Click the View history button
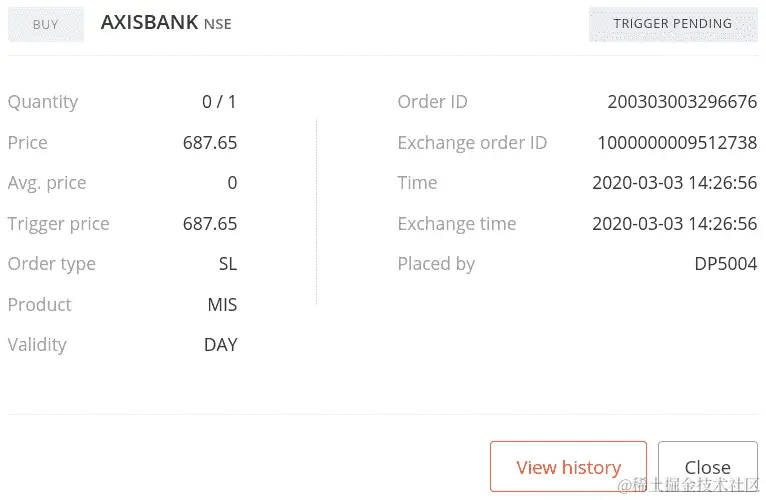766x500 pixels. coord(568,466)
